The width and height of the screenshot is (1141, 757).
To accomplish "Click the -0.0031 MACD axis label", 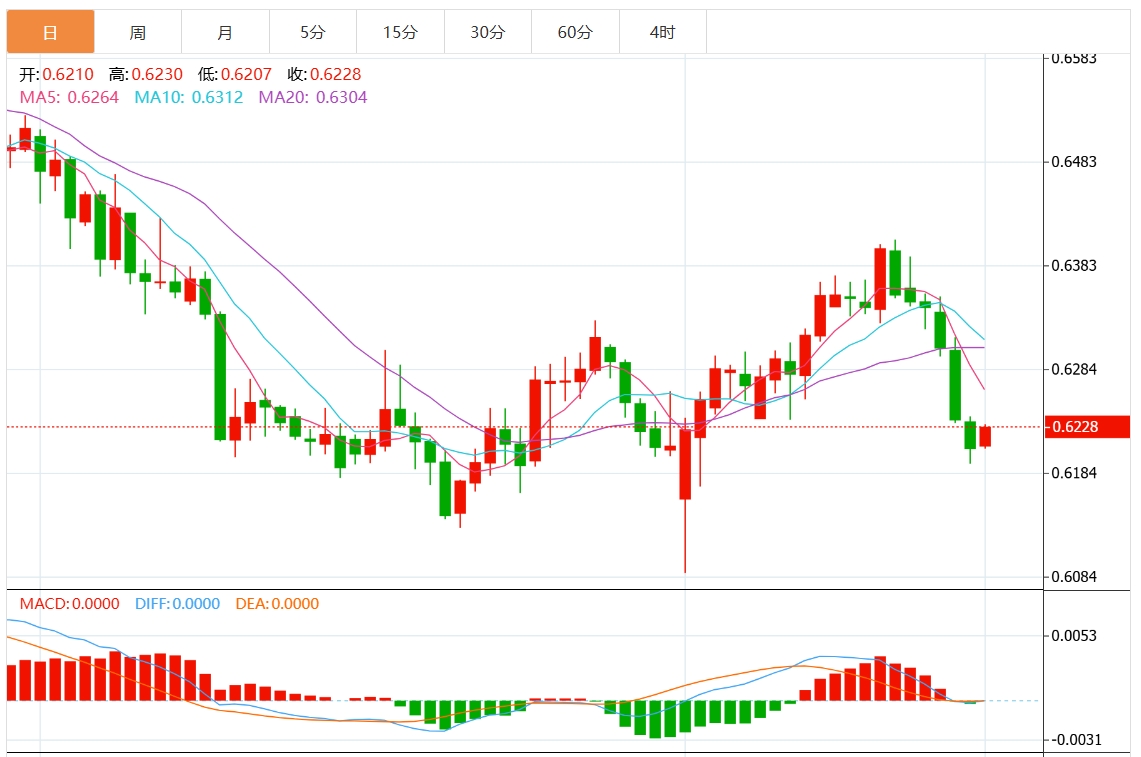I will pos(1074,740).
